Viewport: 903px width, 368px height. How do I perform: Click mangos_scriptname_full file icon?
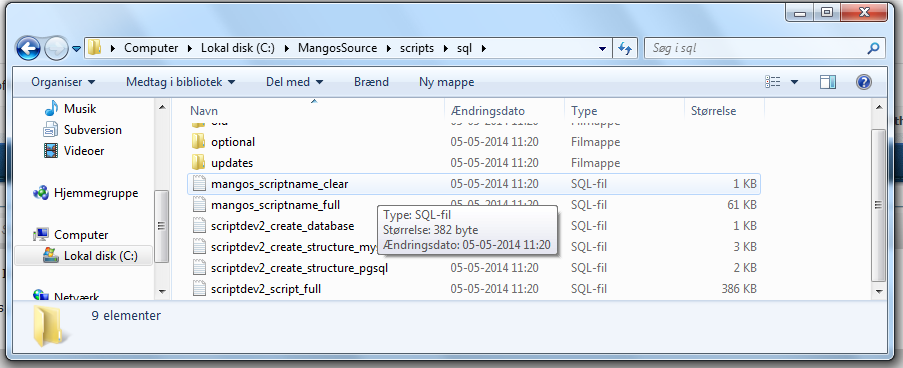(199, 205)
